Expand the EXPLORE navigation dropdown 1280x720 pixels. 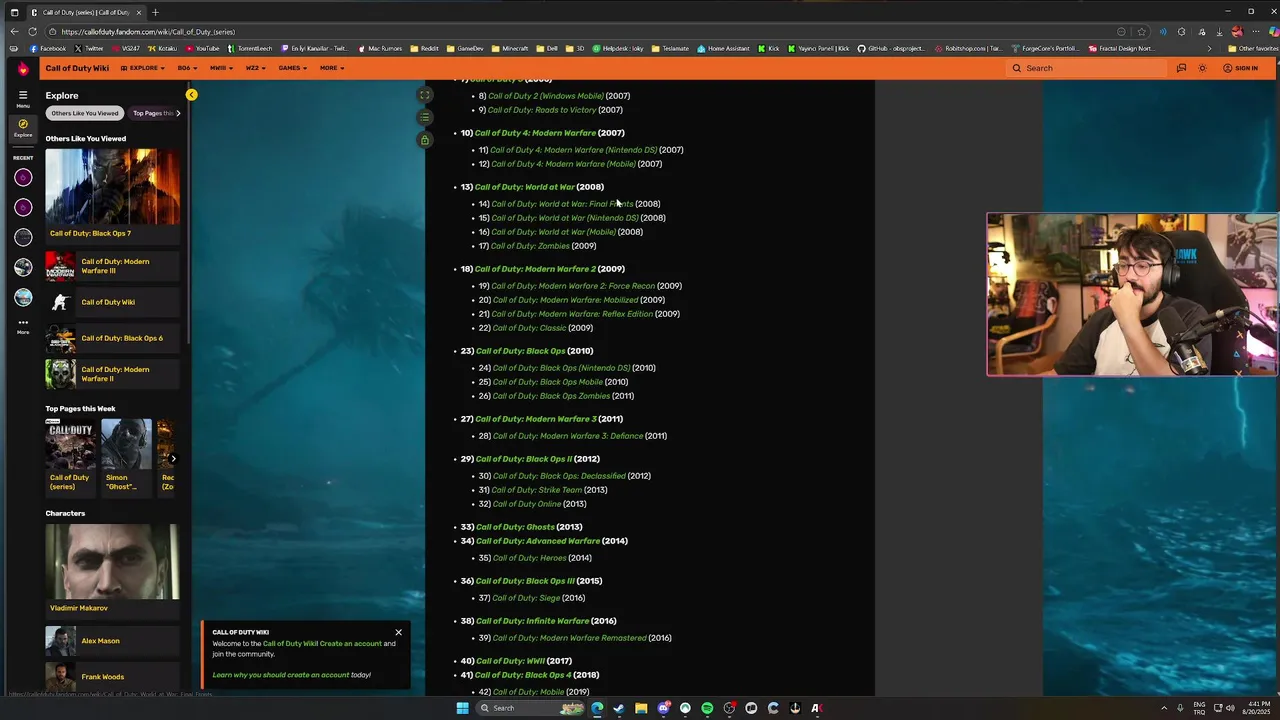tap(142, 68)
